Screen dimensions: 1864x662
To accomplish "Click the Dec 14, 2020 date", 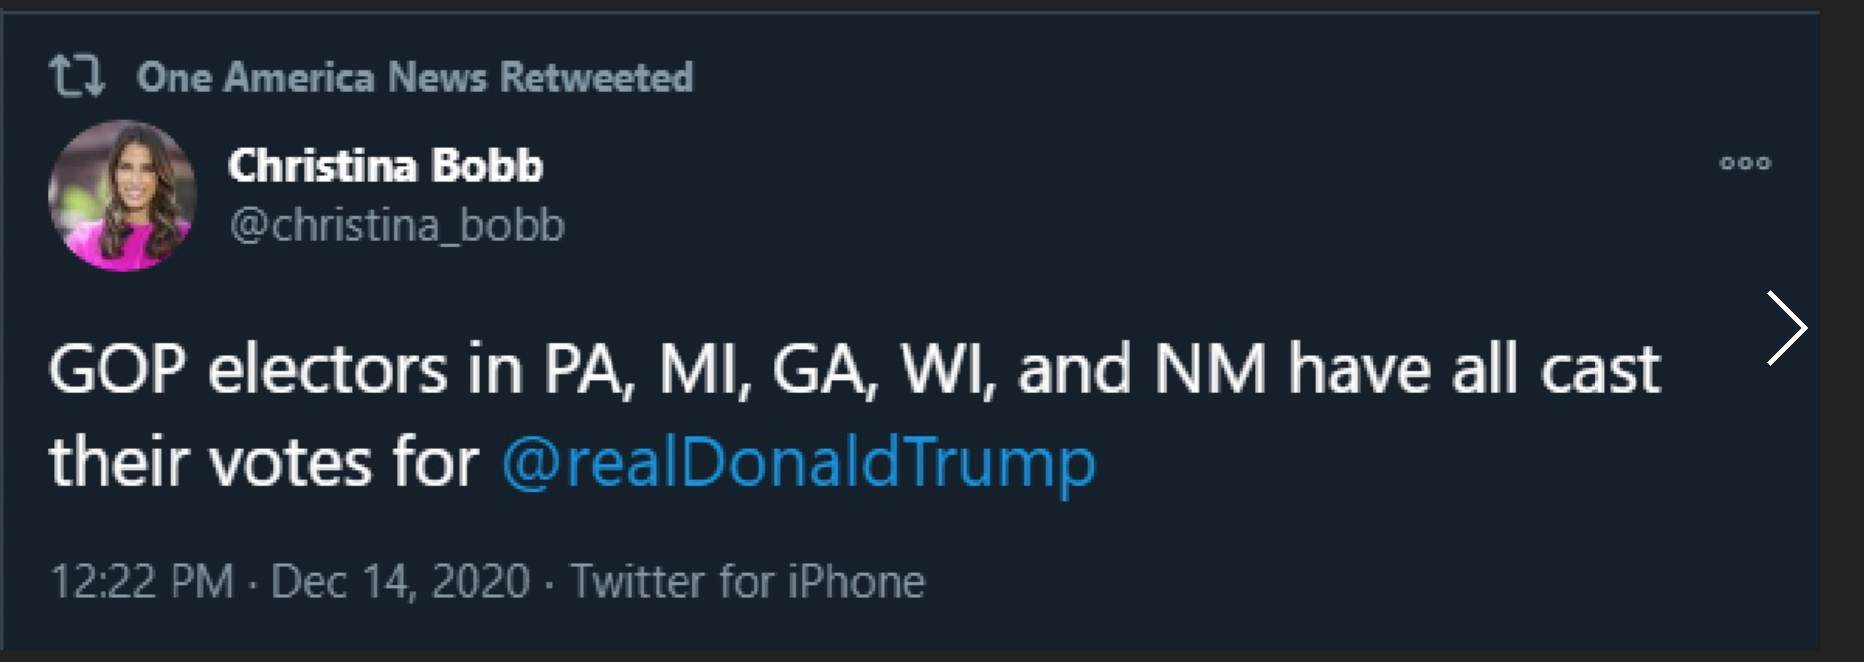I will coord(400,581).
